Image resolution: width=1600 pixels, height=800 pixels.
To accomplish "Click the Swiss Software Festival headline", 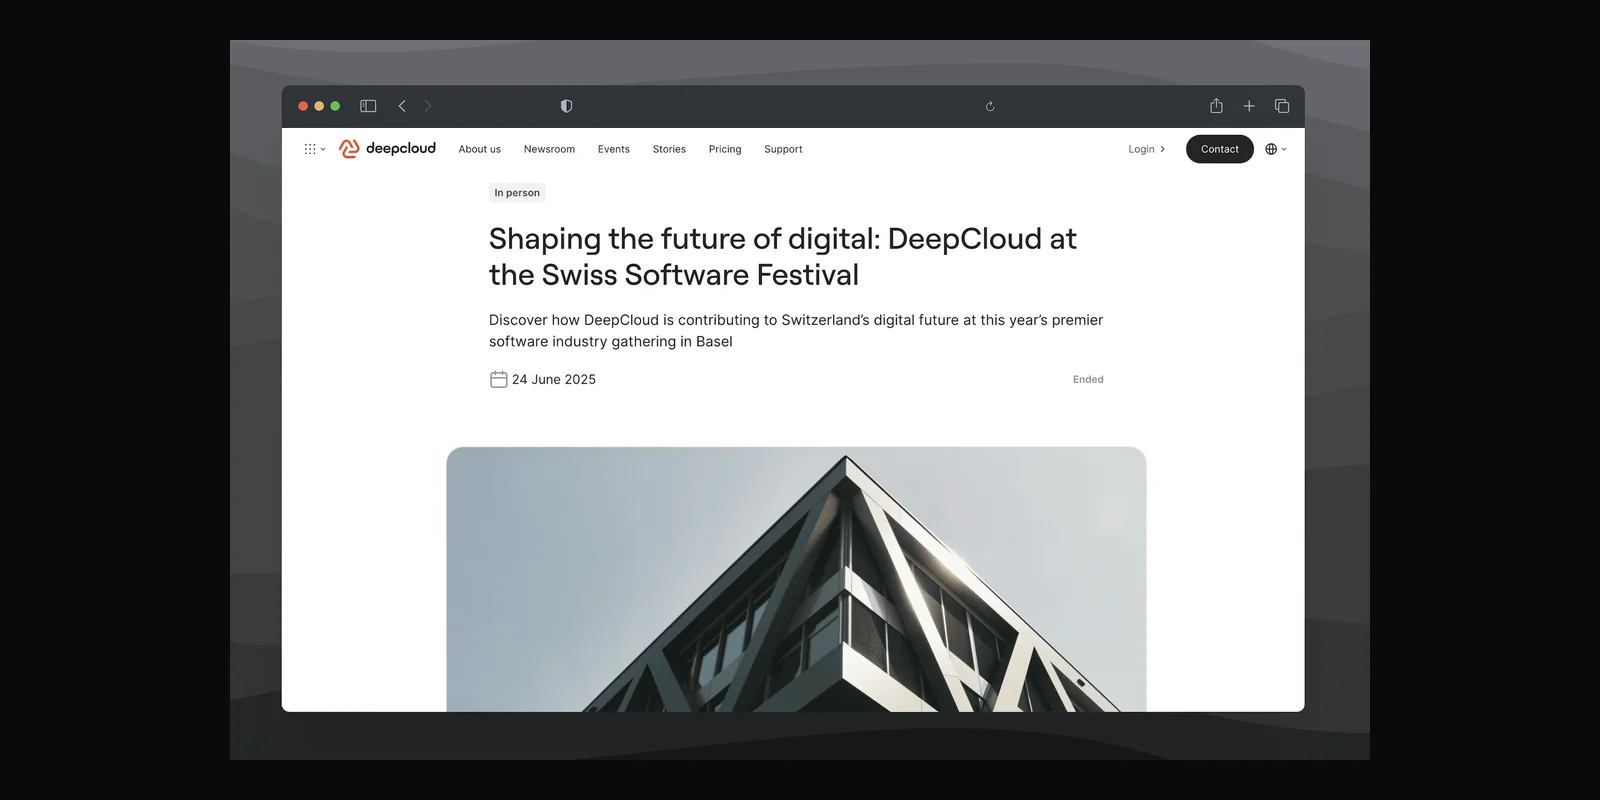I will click(783, 257).
